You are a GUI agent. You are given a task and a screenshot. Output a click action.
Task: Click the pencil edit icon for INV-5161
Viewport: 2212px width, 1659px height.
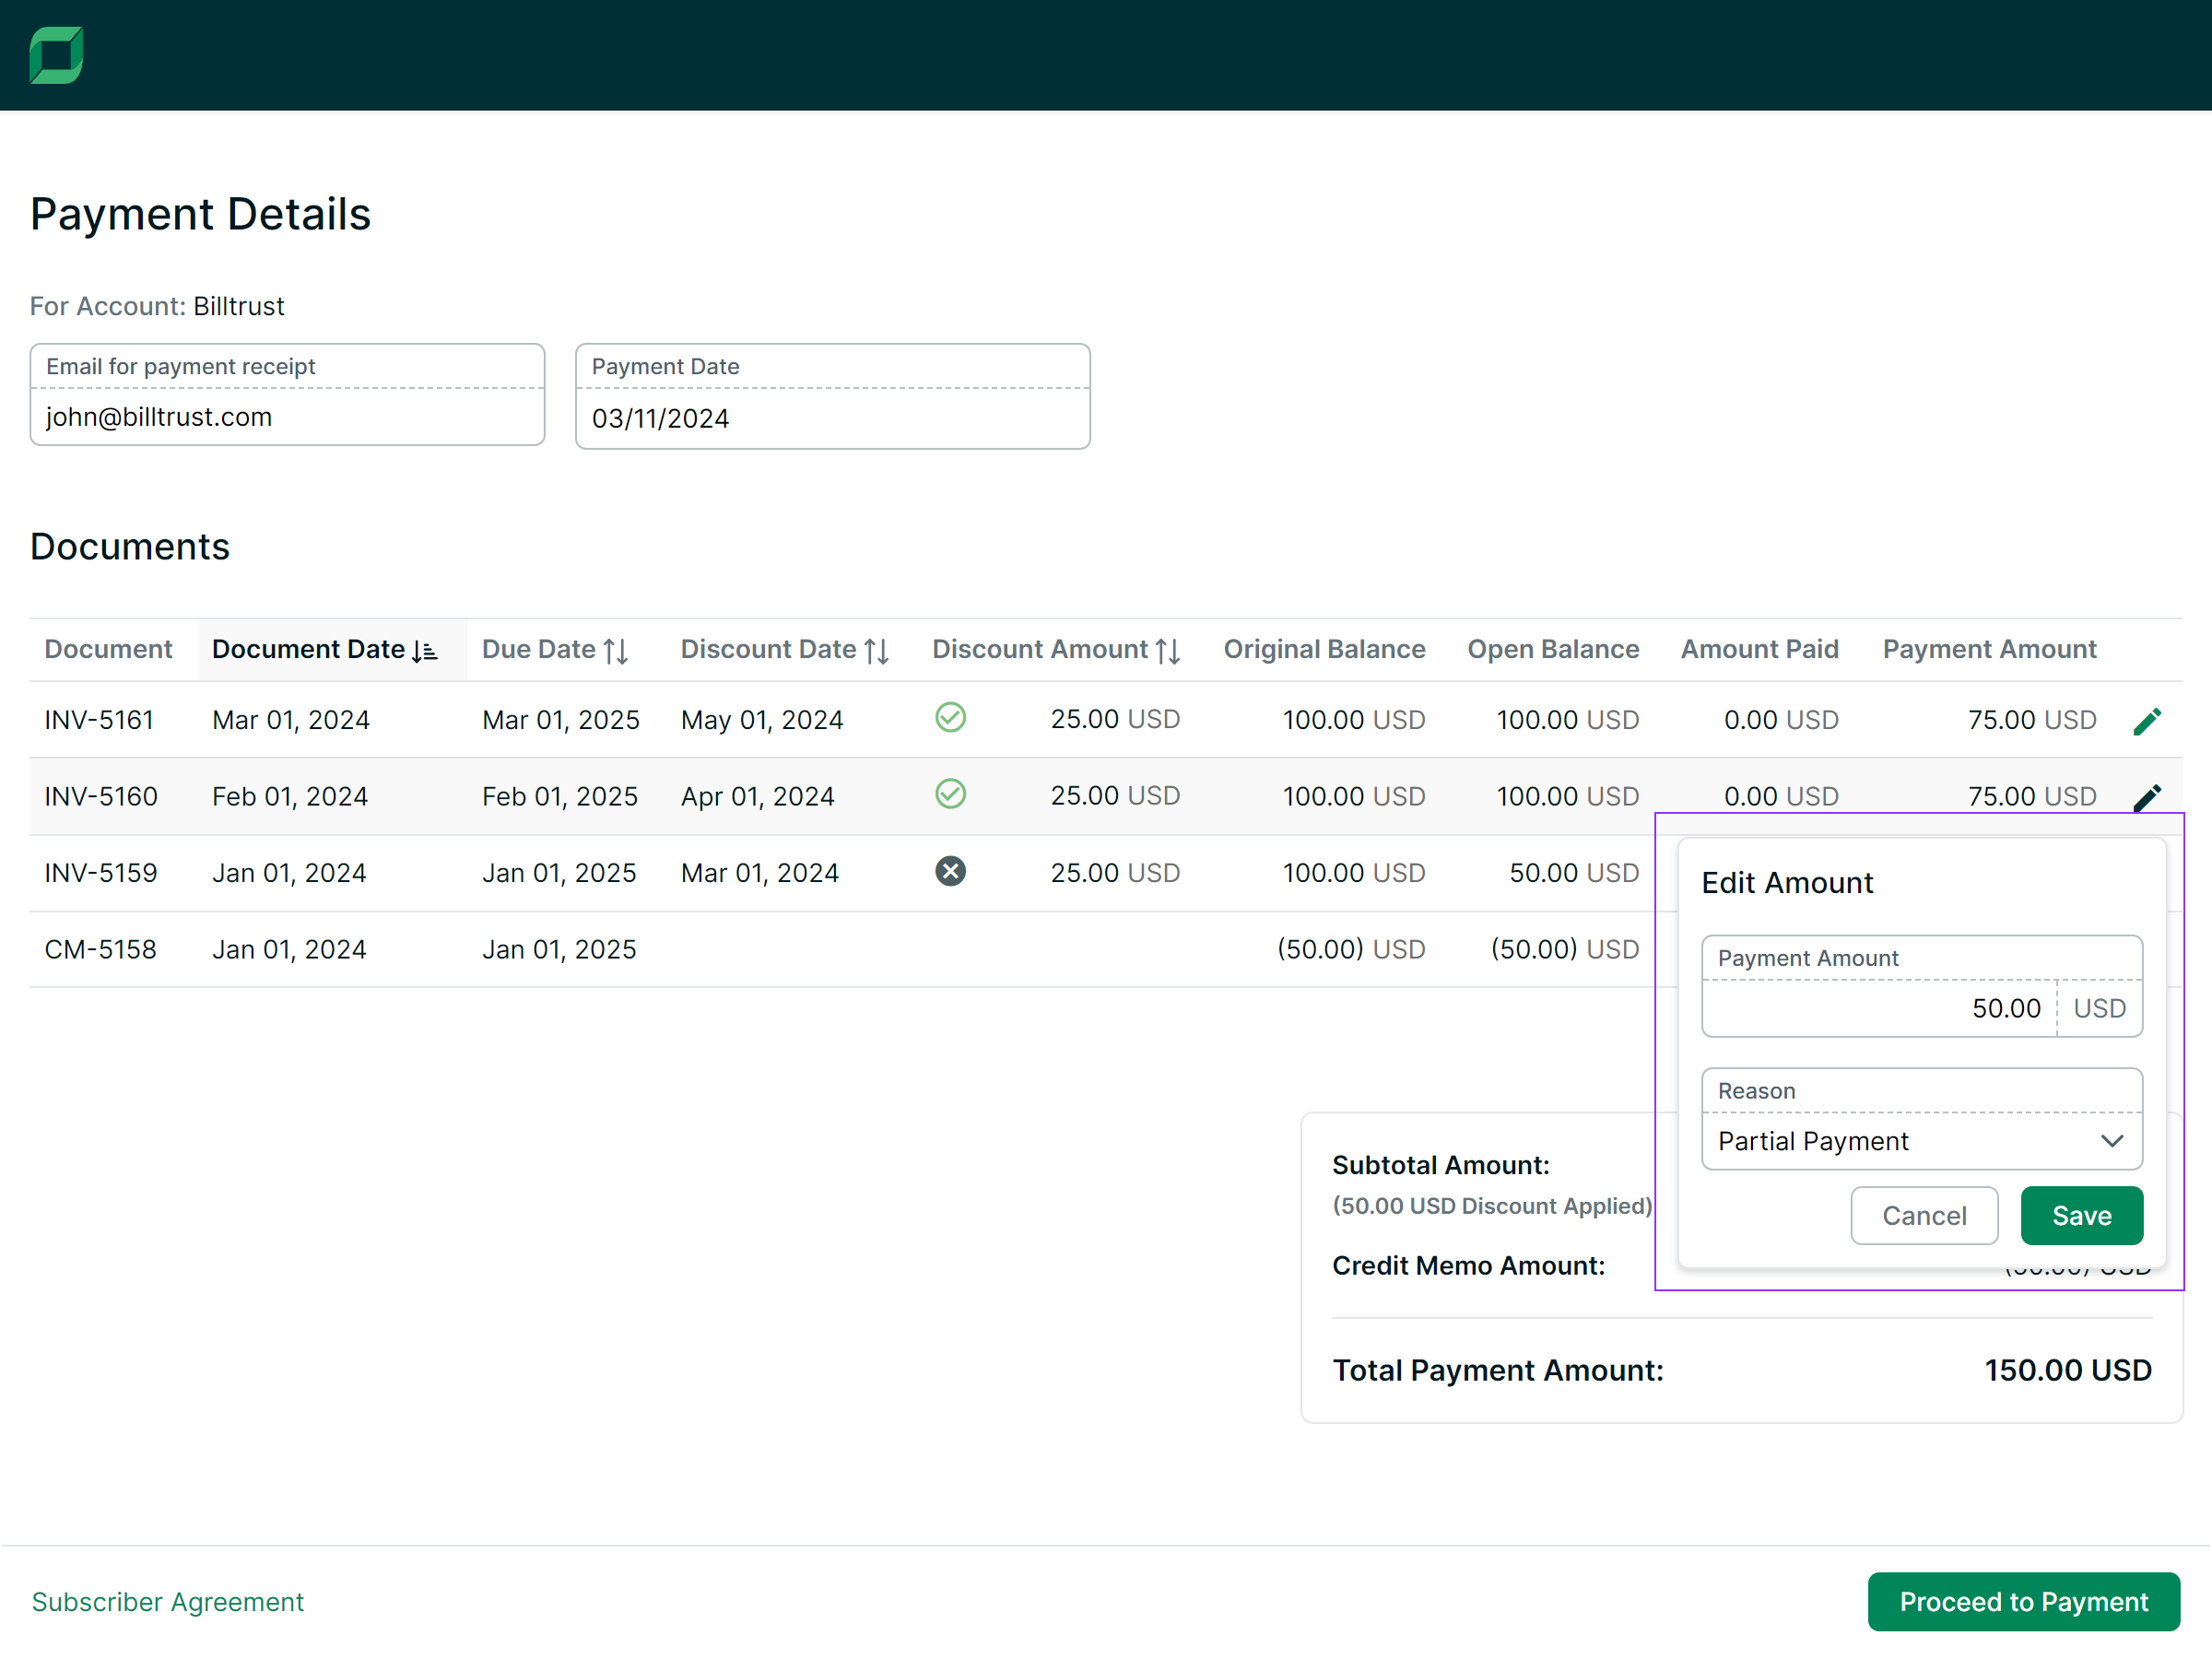point(2146,721)
